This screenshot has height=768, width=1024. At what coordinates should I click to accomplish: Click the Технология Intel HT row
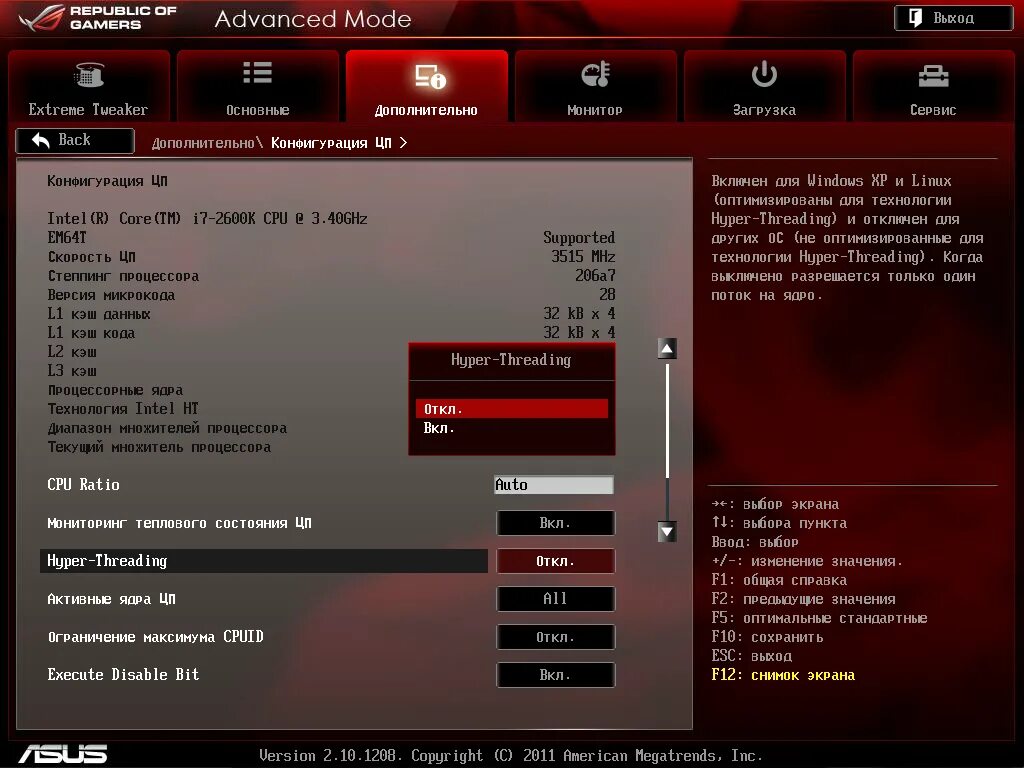[123, 409]
